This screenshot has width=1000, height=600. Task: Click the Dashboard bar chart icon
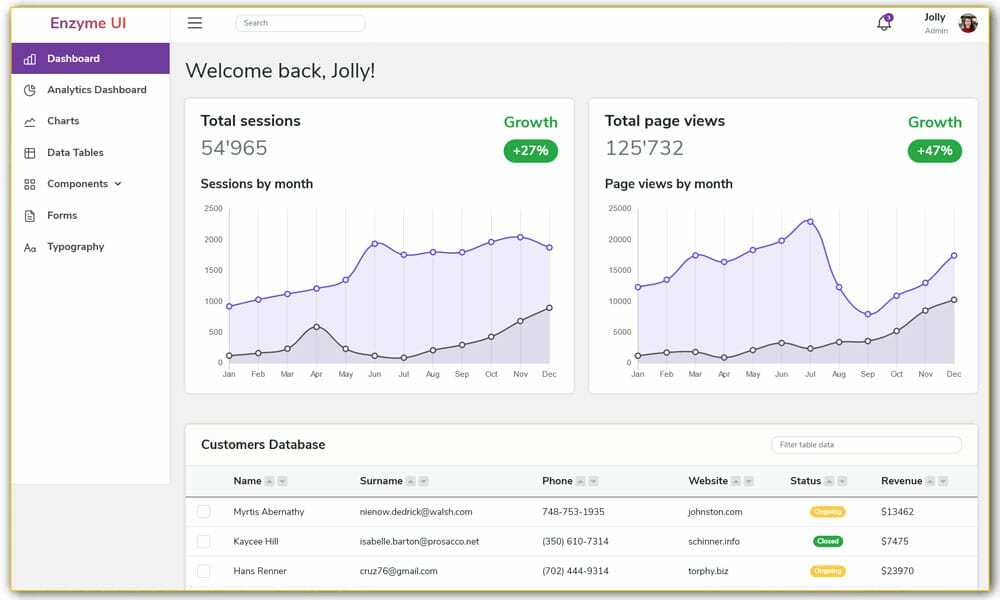[x=30, y=59]
